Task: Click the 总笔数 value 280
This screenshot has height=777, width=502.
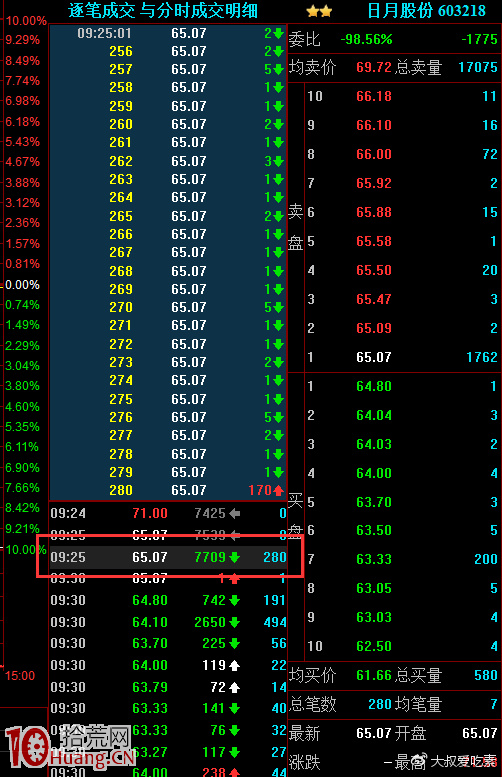Action: pos(380,704)
